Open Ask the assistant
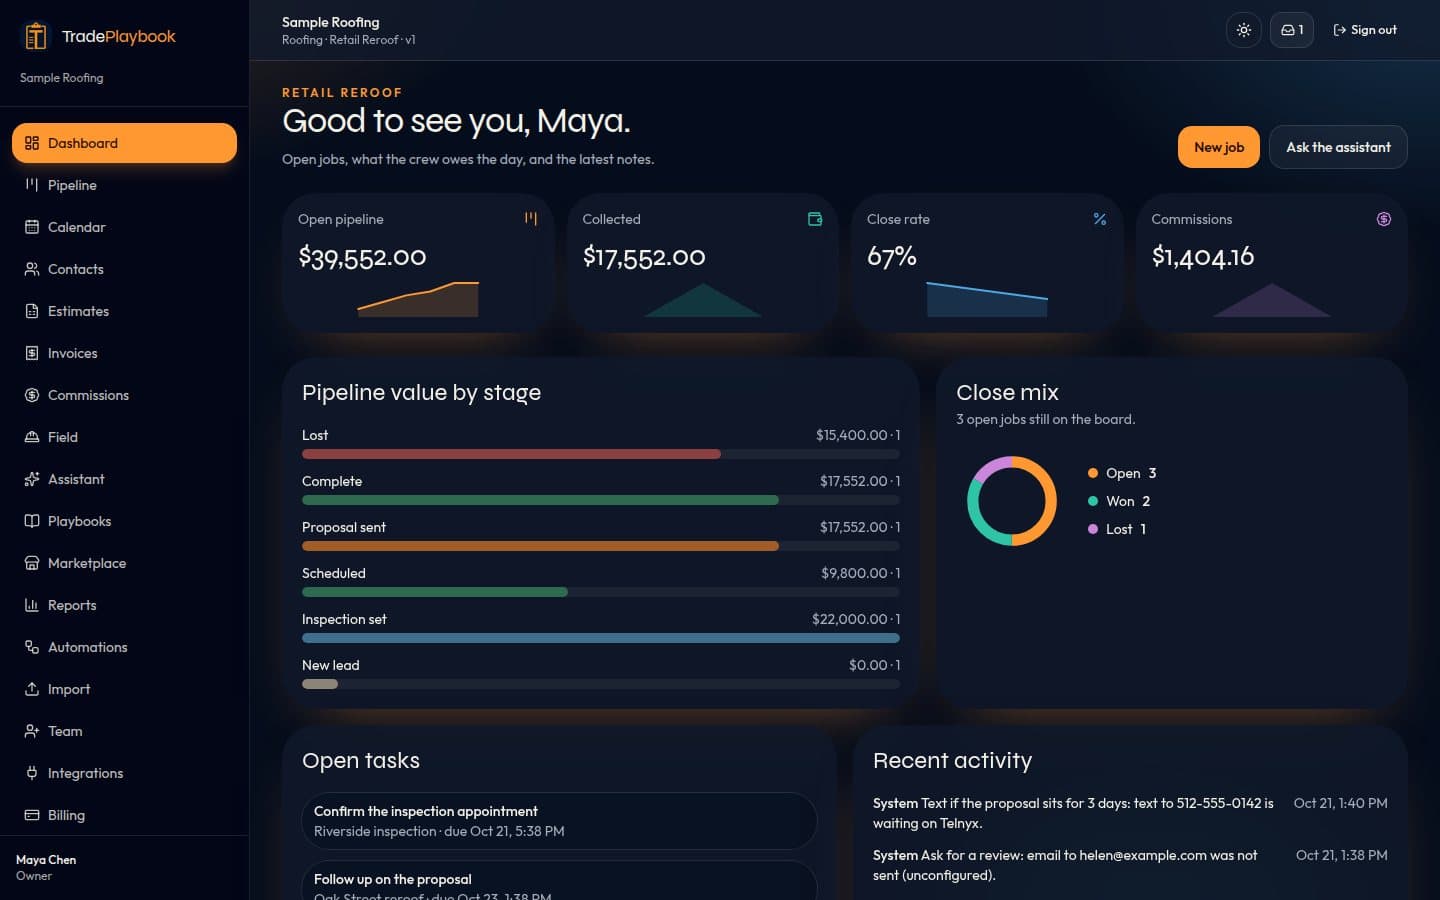The width and height of the screenshot is (1440, 900). pos(1338,147)
